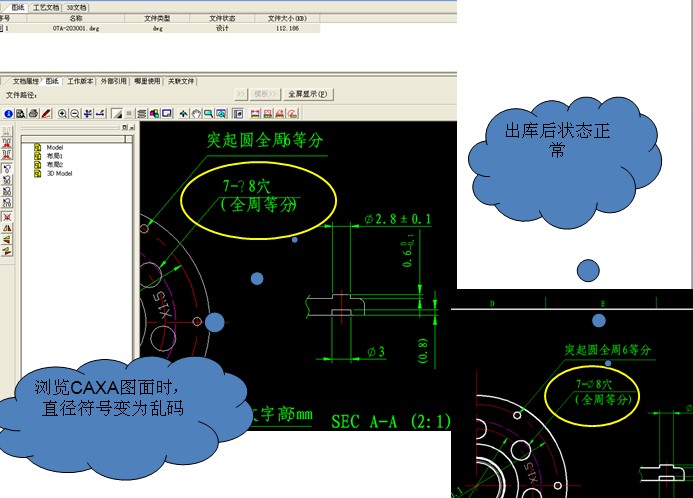The width and height of the screenshot is (693, 498).
Task: Select the Model layout in the tree
Action: (x=54, y=148)
